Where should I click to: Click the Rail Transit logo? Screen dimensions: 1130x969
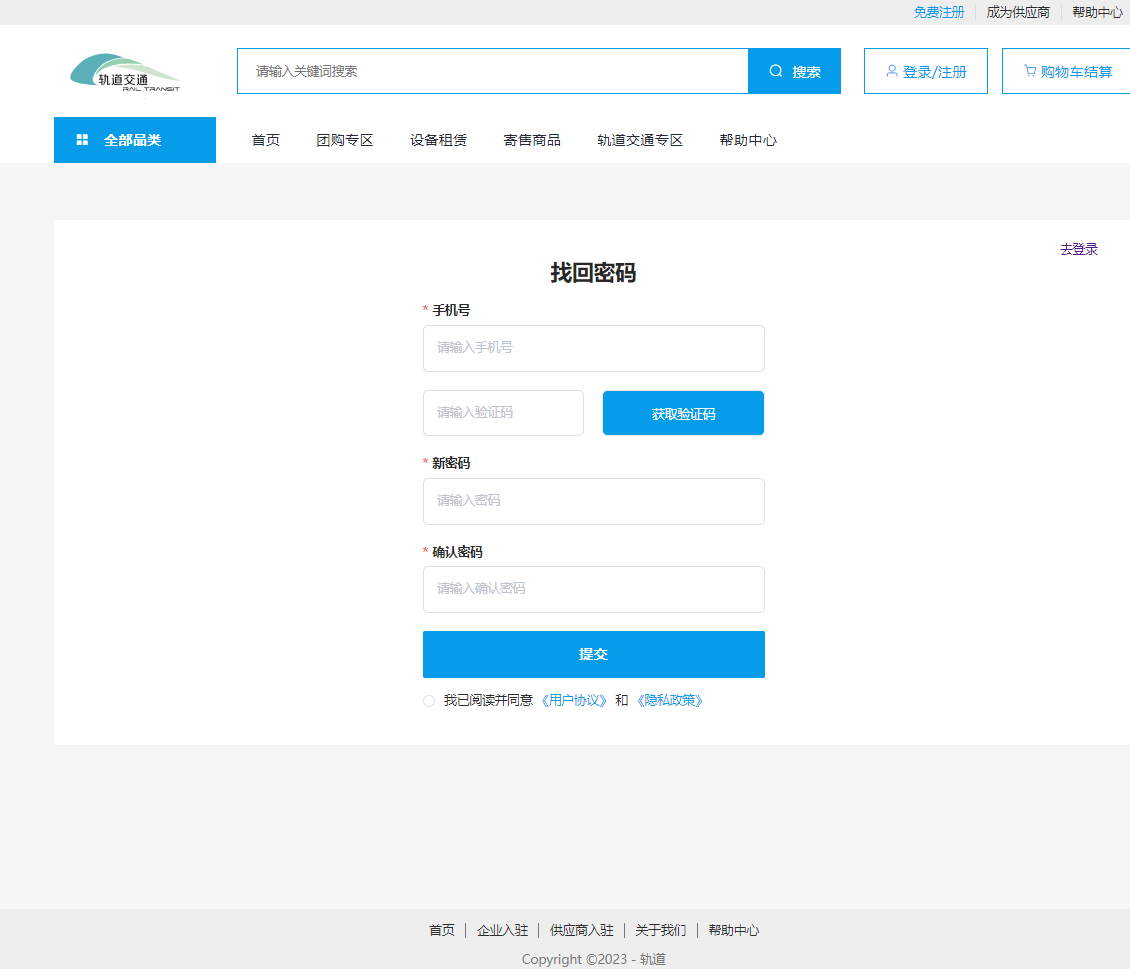125,73
